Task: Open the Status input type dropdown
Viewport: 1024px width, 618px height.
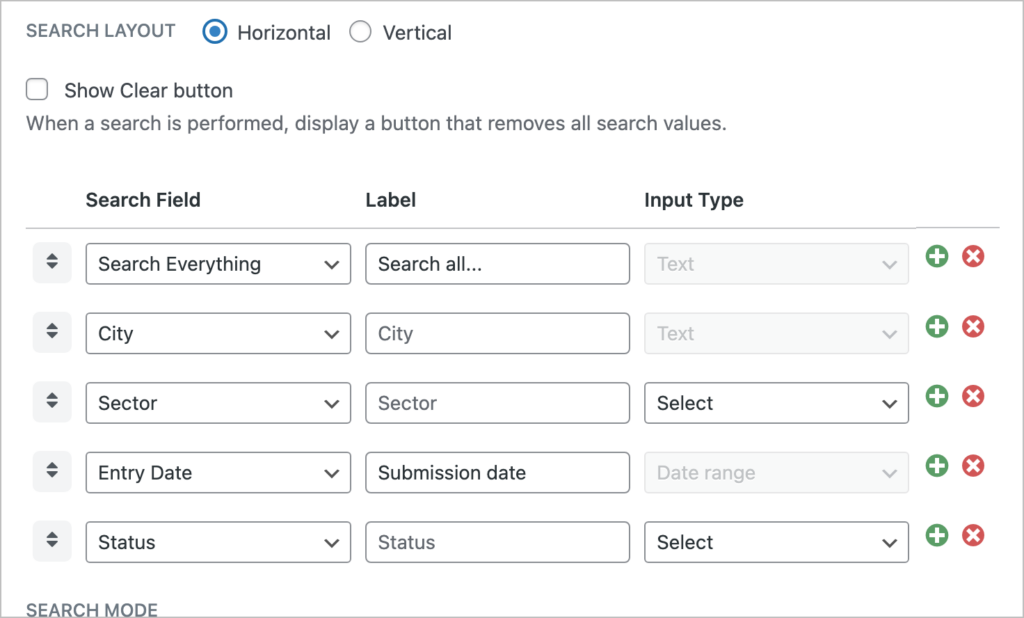Action: [x=776, y=542]
